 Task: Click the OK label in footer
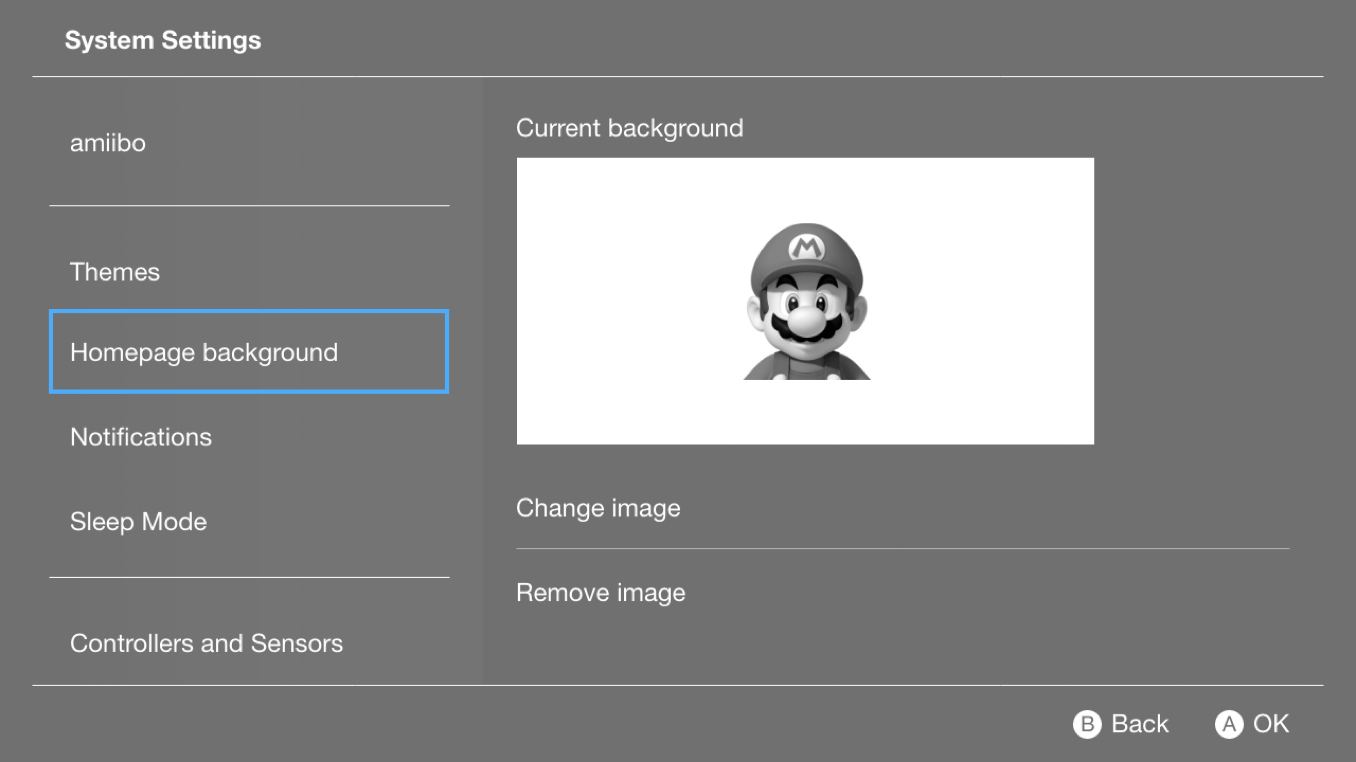(1271, 724)
